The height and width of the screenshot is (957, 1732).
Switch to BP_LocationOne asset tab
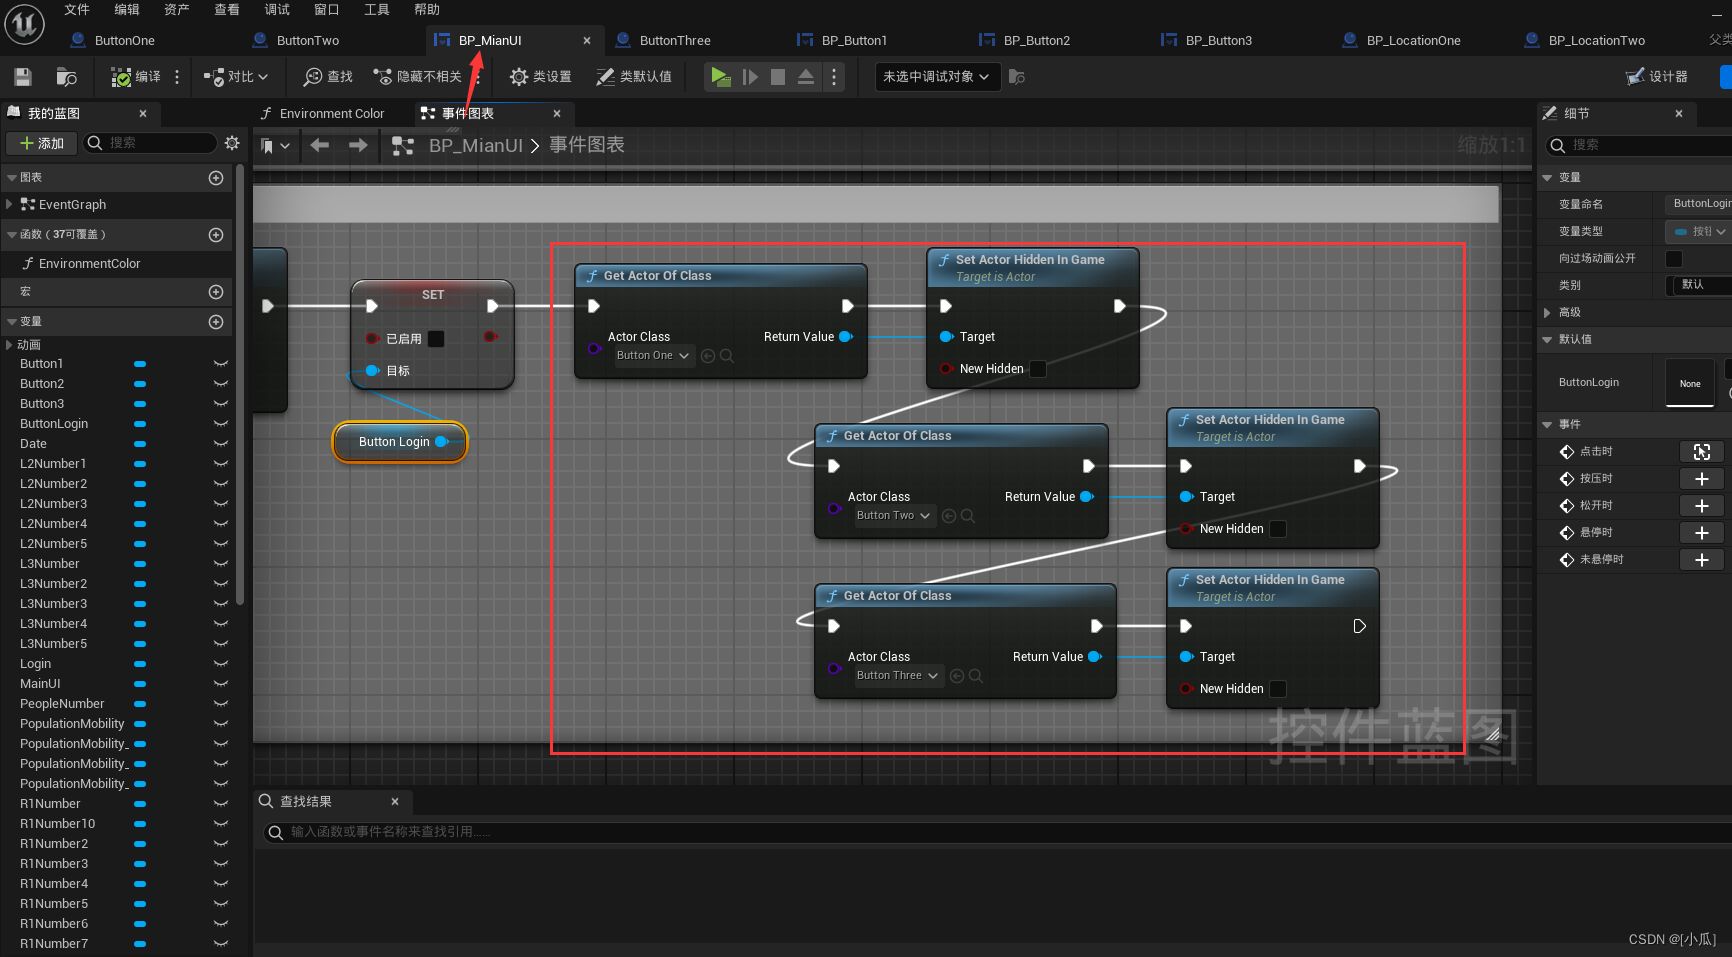click(x=1413, y=41)
